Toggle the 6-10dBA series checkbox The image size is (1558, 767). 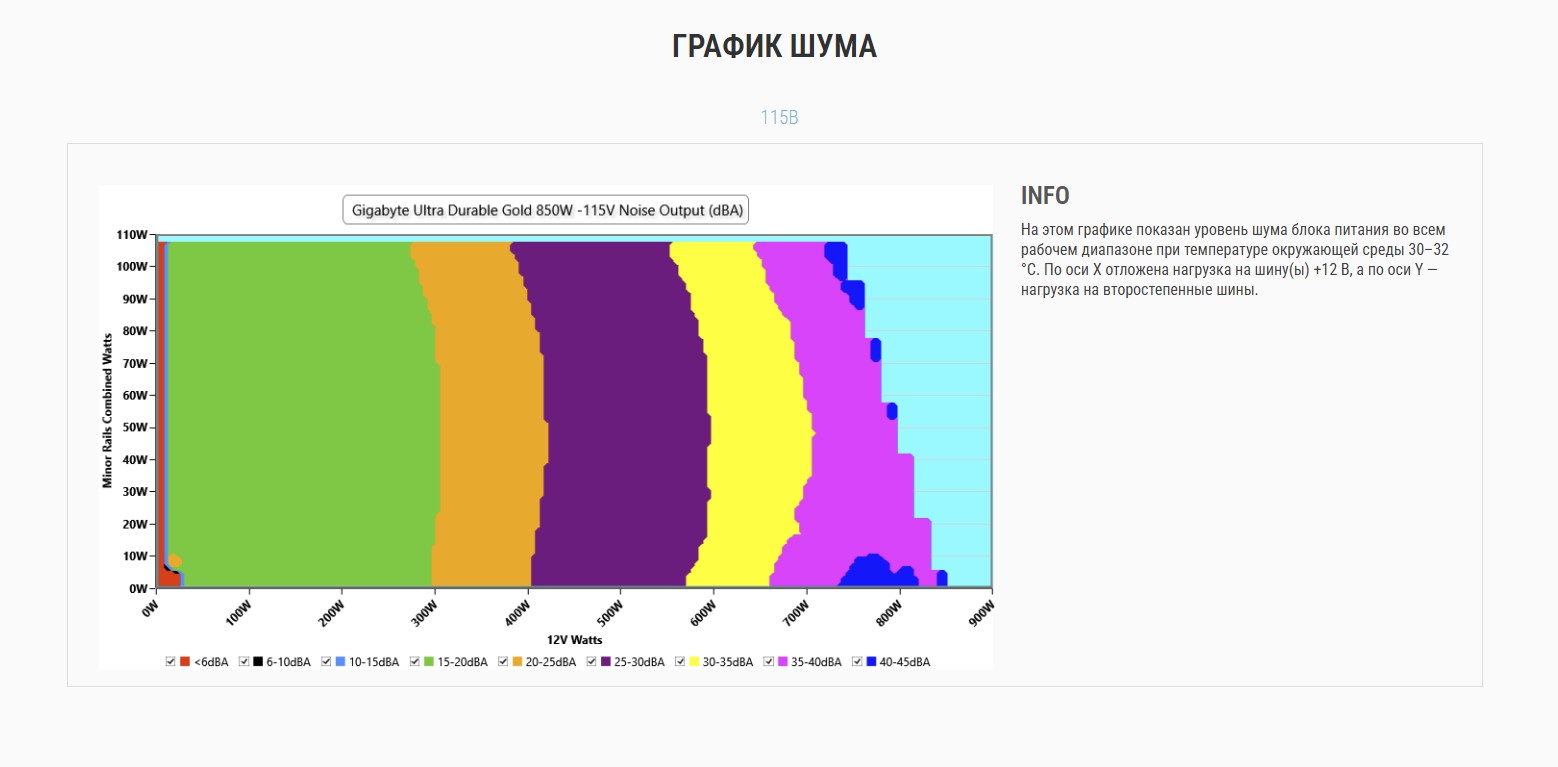click(244, 662)
